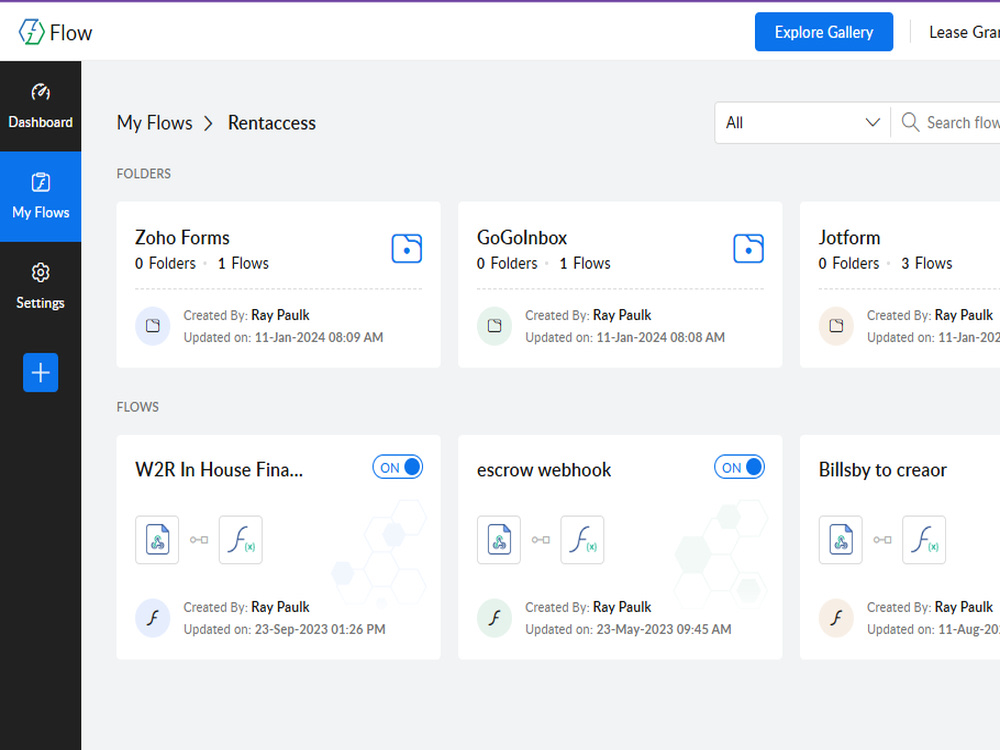This screenshot has width=1000, height=750.
Task: Click the Zoho Forms creator avatar icon
Action: [152, 326]
